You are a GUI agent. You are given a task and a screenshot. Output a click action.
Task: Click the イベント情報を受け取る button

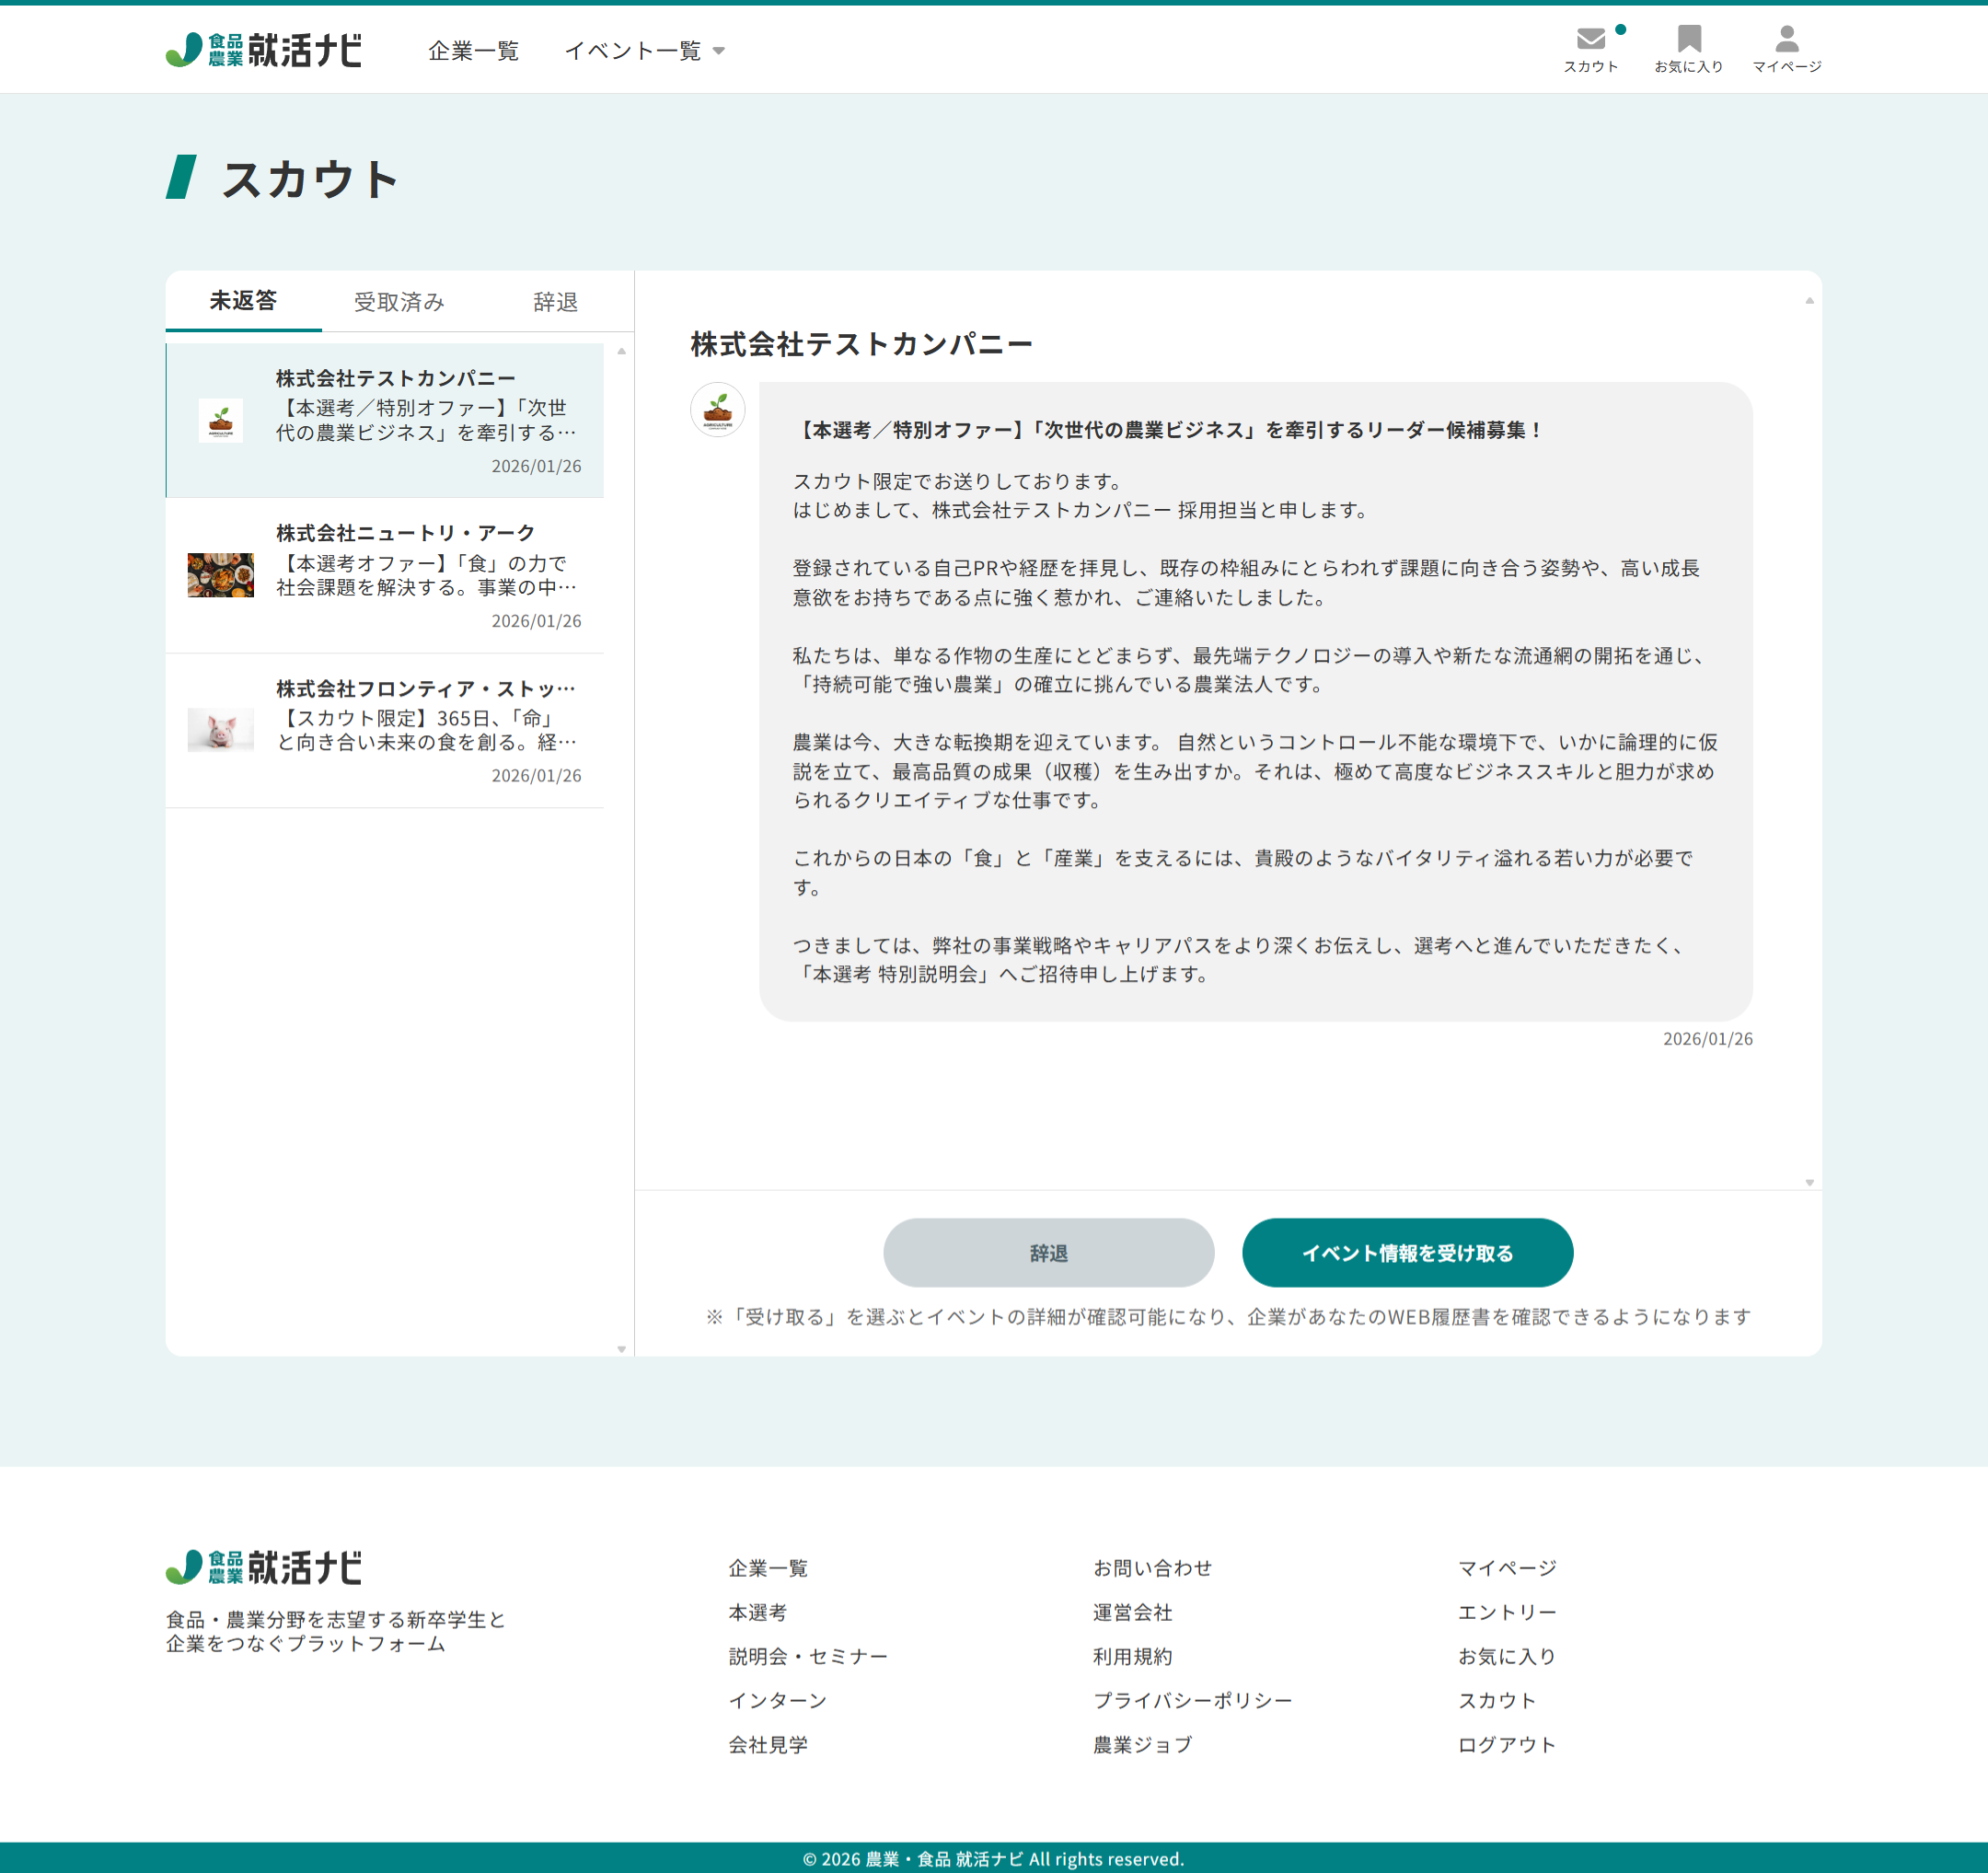(x=1407, y=1253)
